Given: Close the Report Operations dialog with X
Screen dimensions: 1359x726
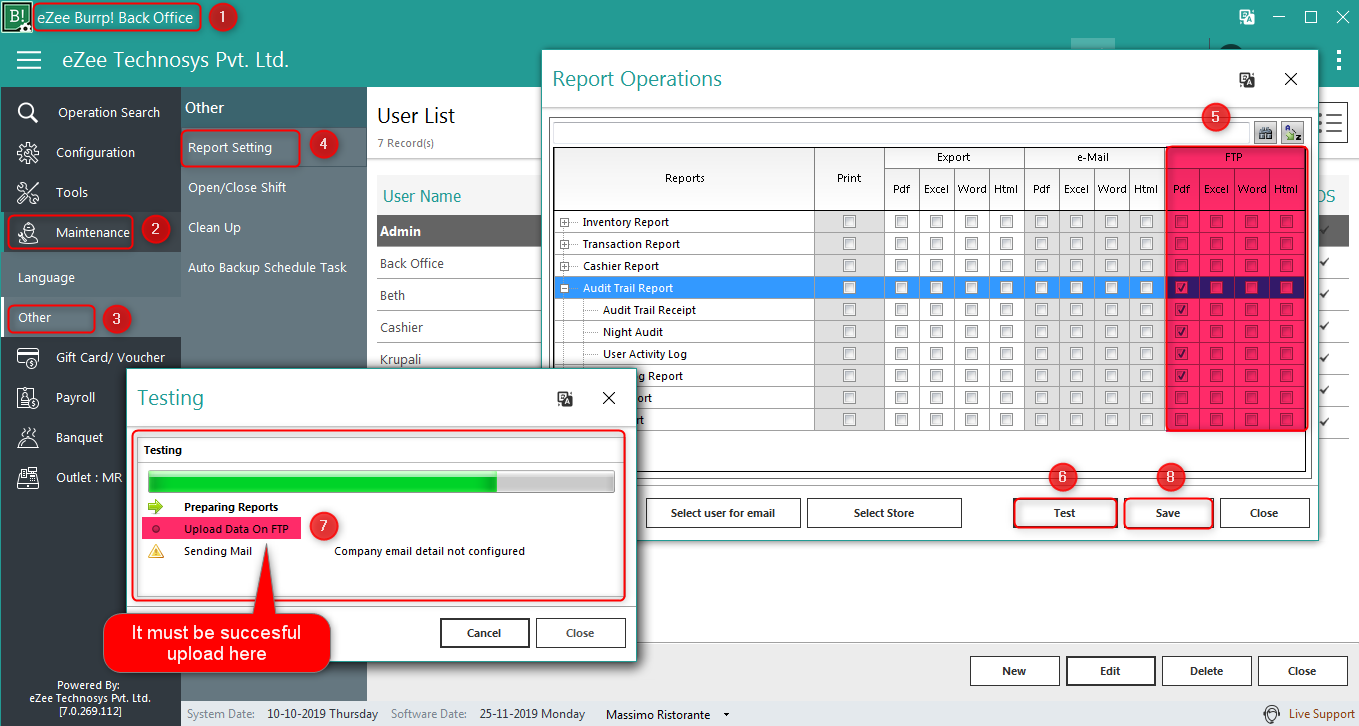Looking at the screenshot, I should point(1291,79).
